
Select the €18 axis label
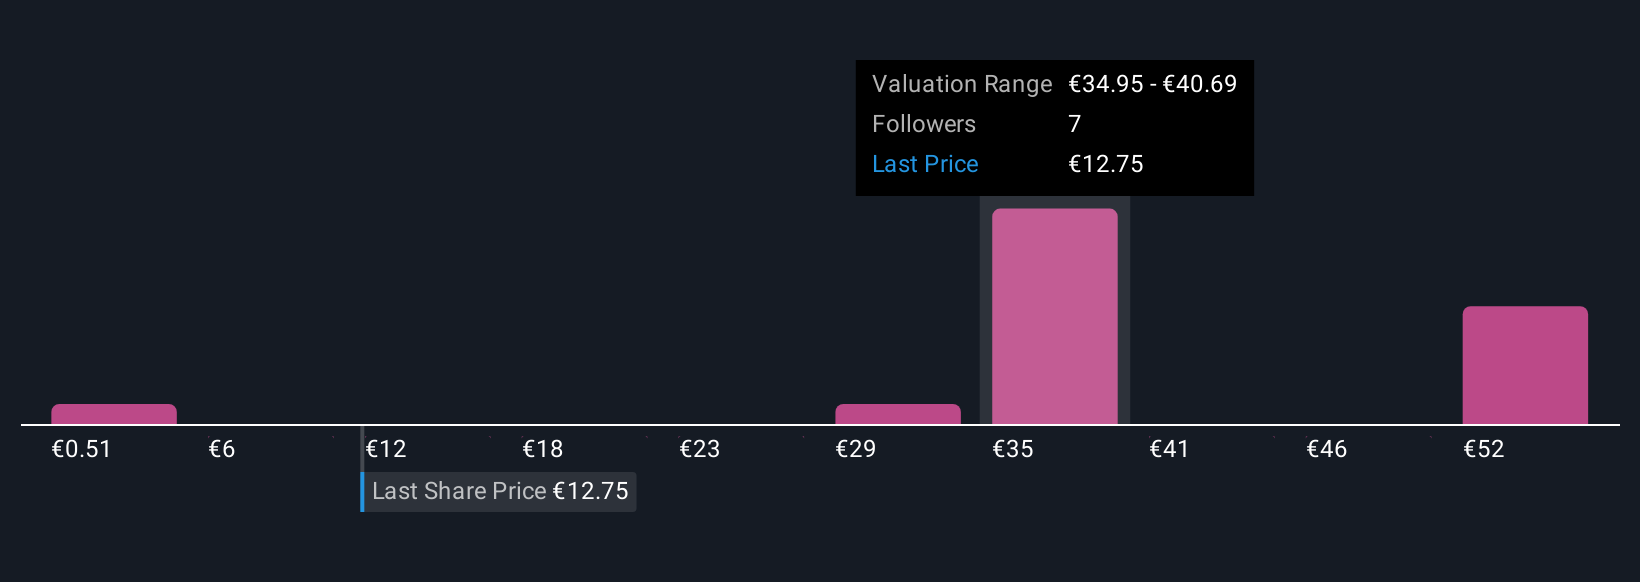543,449
